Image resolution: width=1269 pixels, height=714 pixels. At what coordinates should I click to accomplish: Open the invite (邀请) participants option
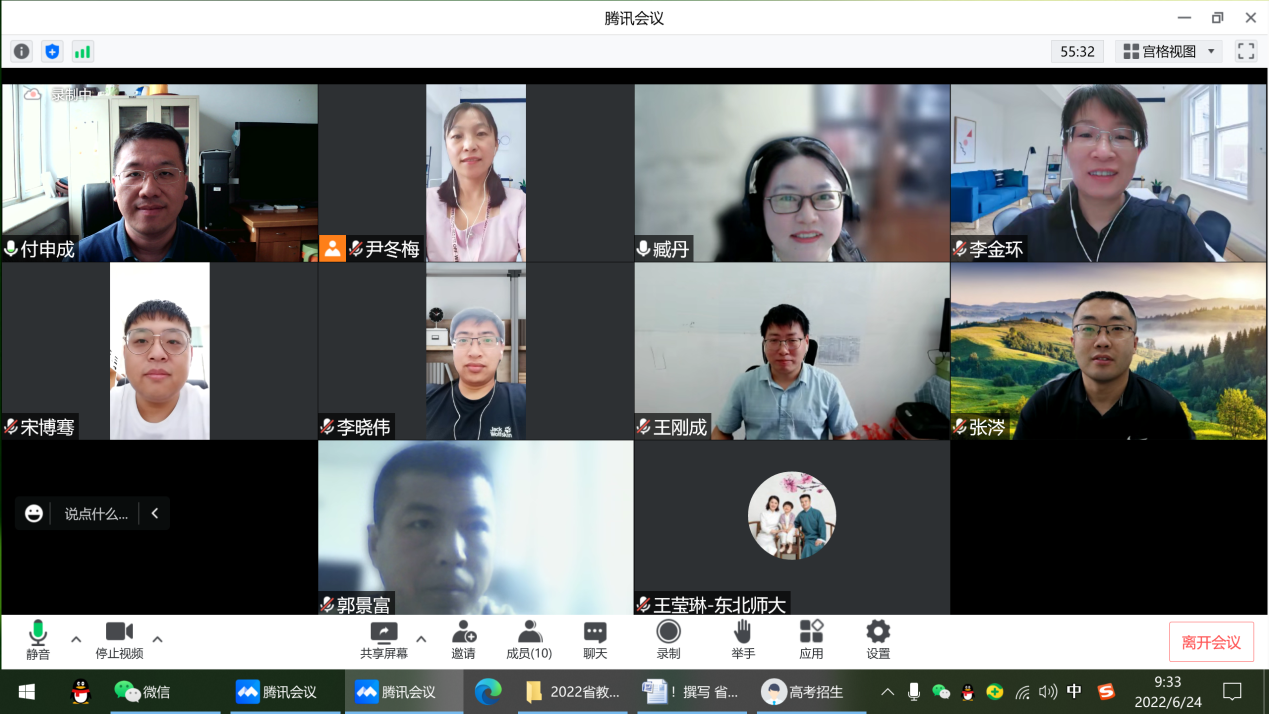[x=463, y=640]
